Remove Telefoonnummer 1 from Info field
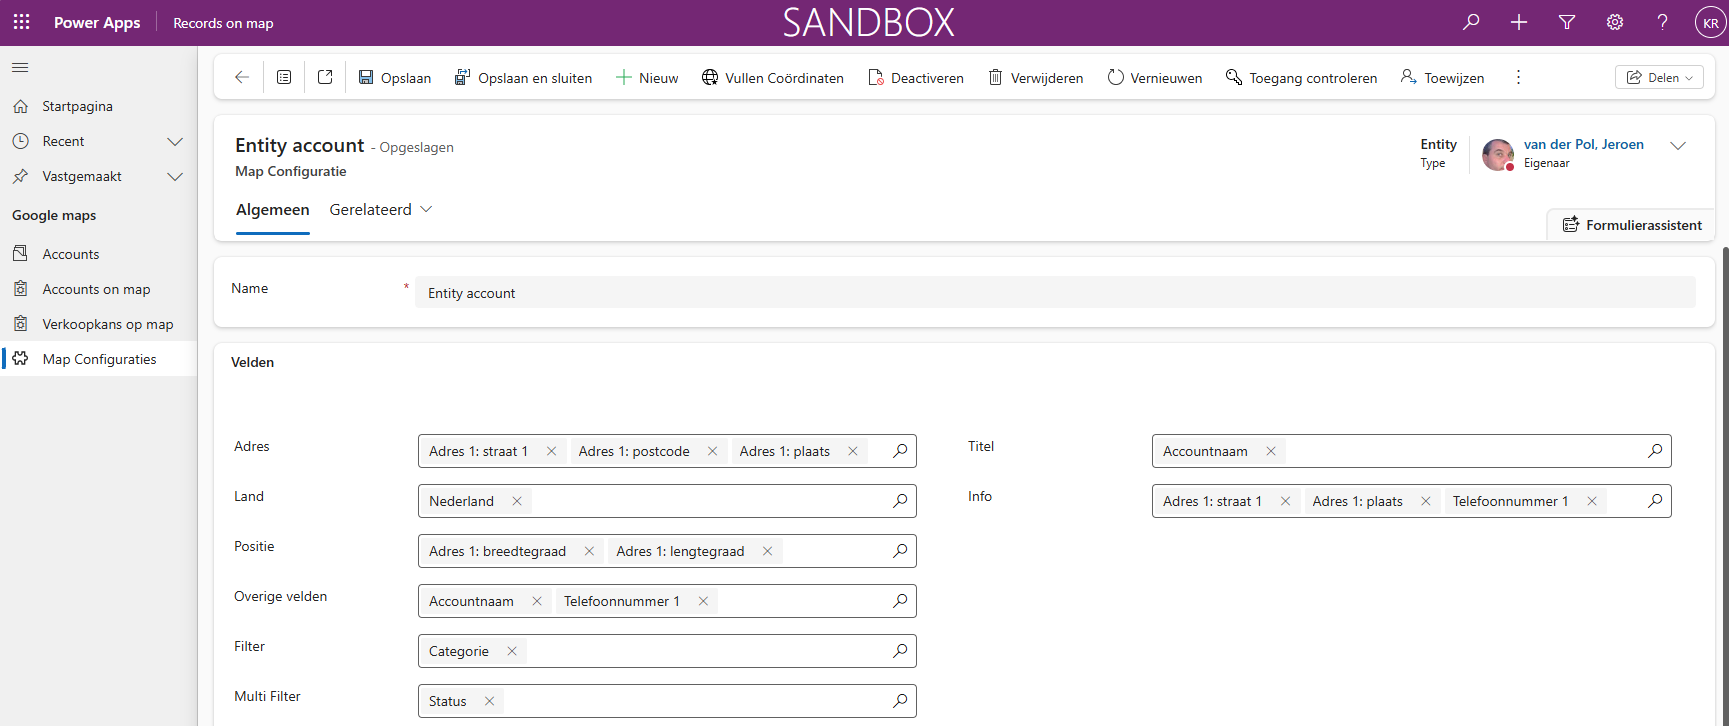The height and width of the screenshot is (726, 1729). tap(1592, 501)
